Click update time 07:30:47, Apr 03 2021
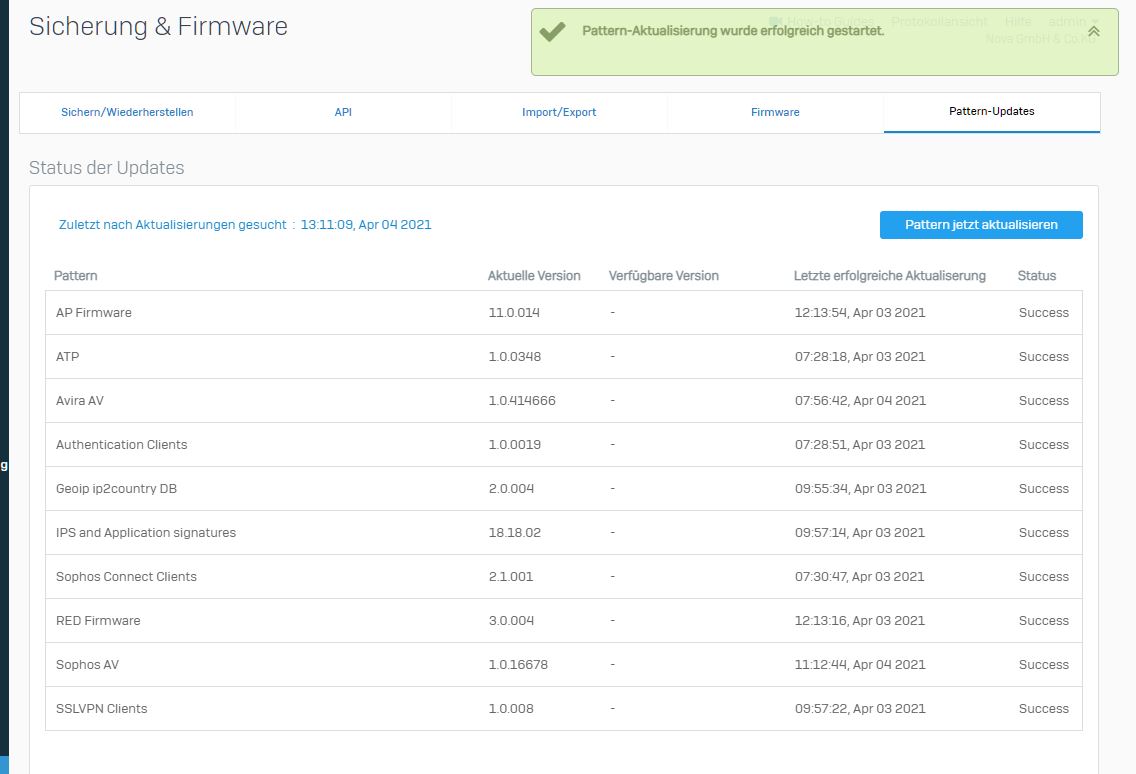The image size is (1136, 774). (860, 577)
